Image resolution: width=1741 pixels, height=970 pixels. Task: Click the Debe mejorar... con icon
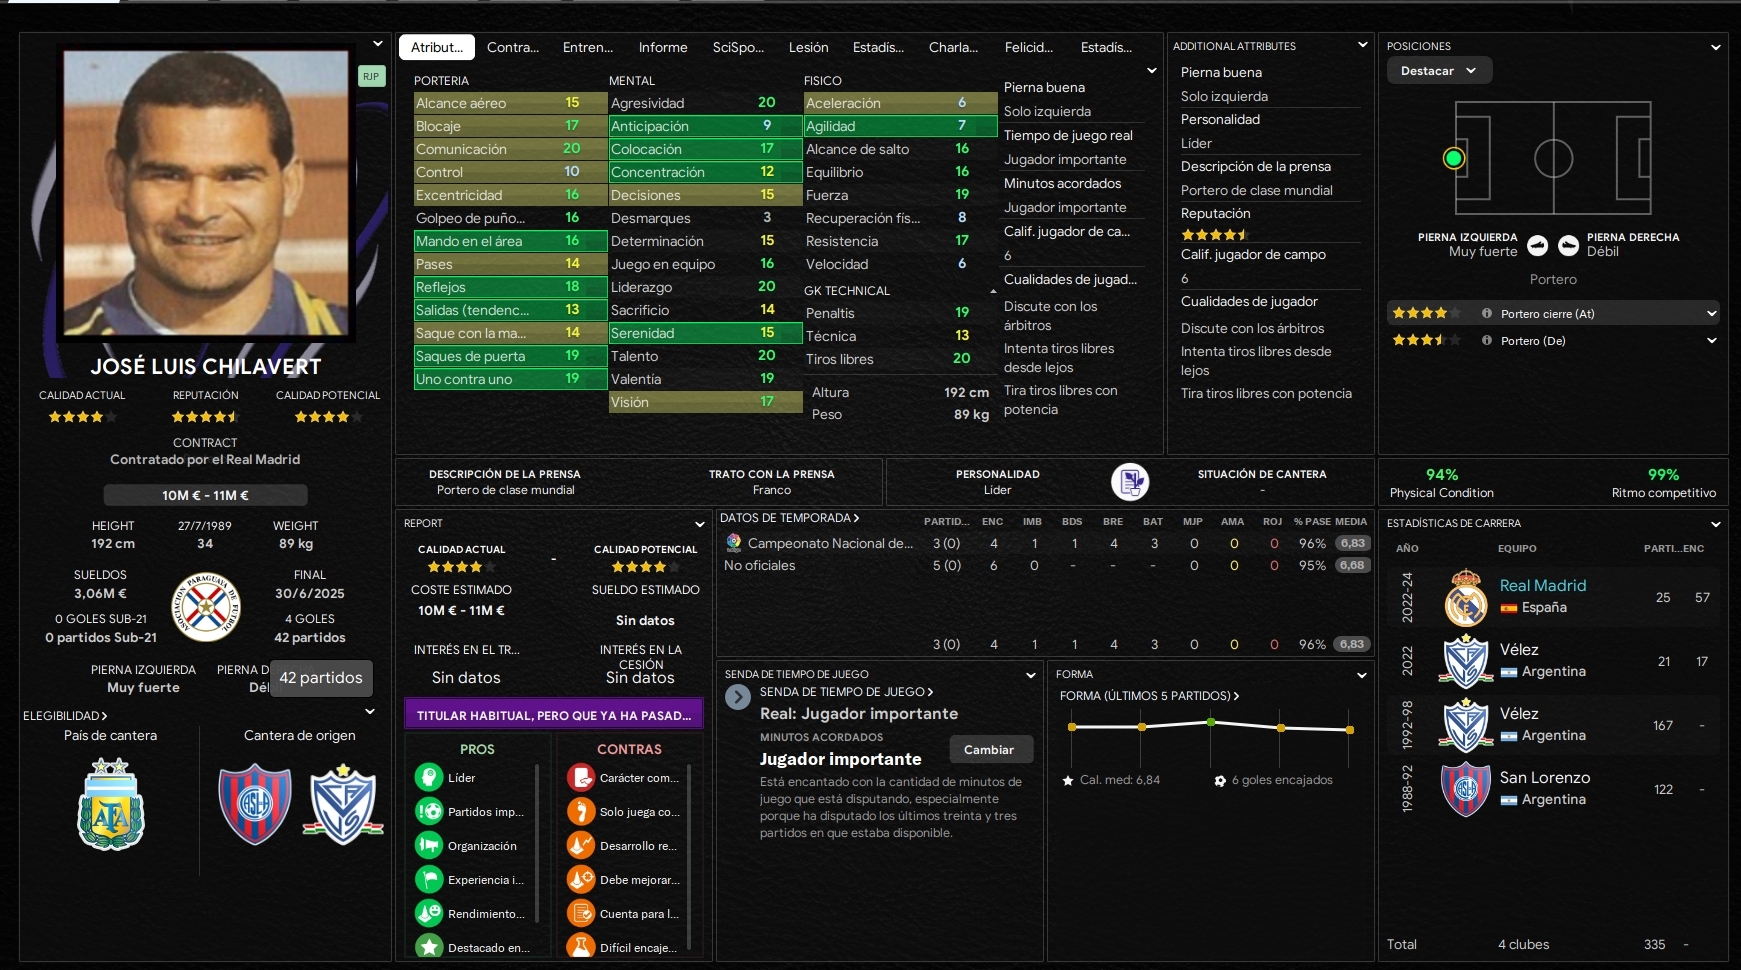[x=581, y=879]
